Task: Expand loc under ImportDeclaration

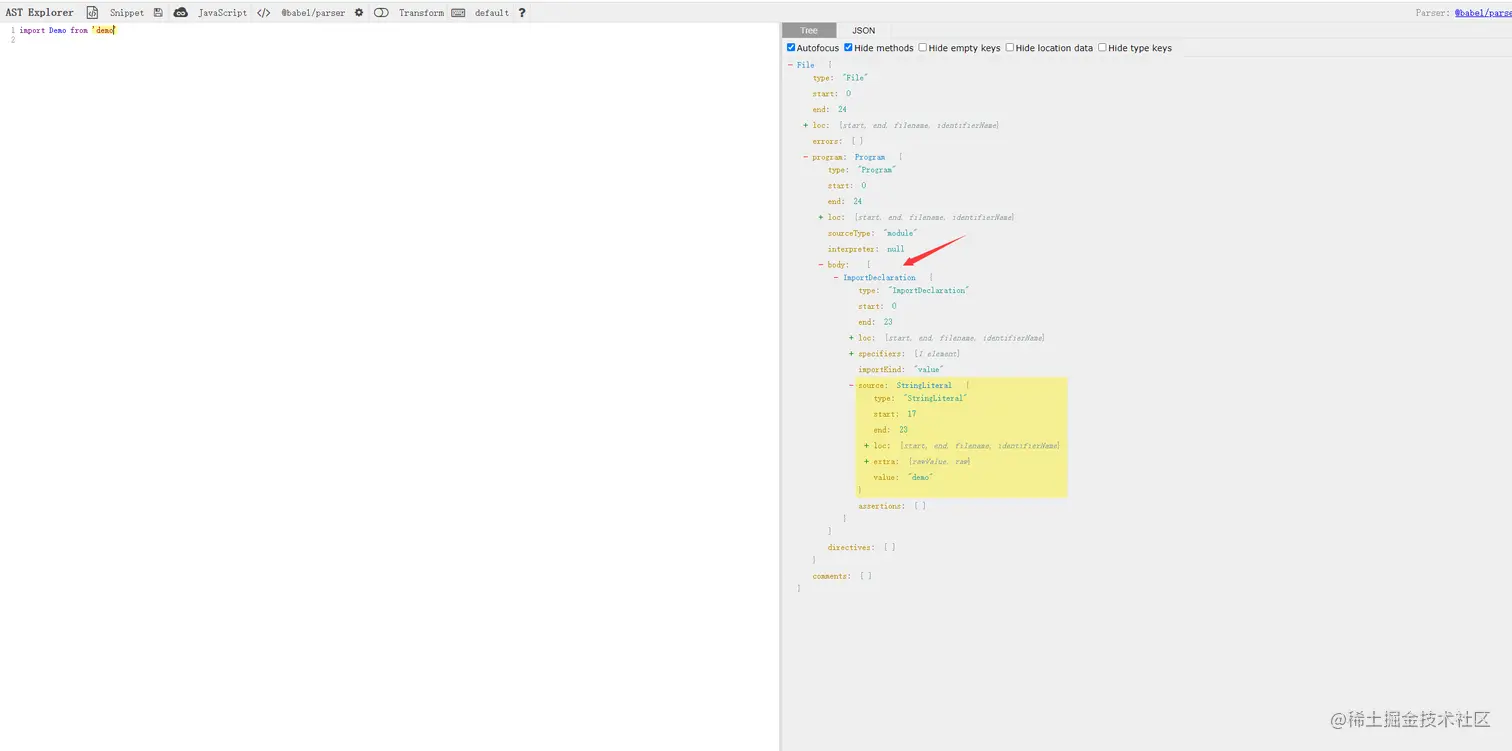Action: 851,338
